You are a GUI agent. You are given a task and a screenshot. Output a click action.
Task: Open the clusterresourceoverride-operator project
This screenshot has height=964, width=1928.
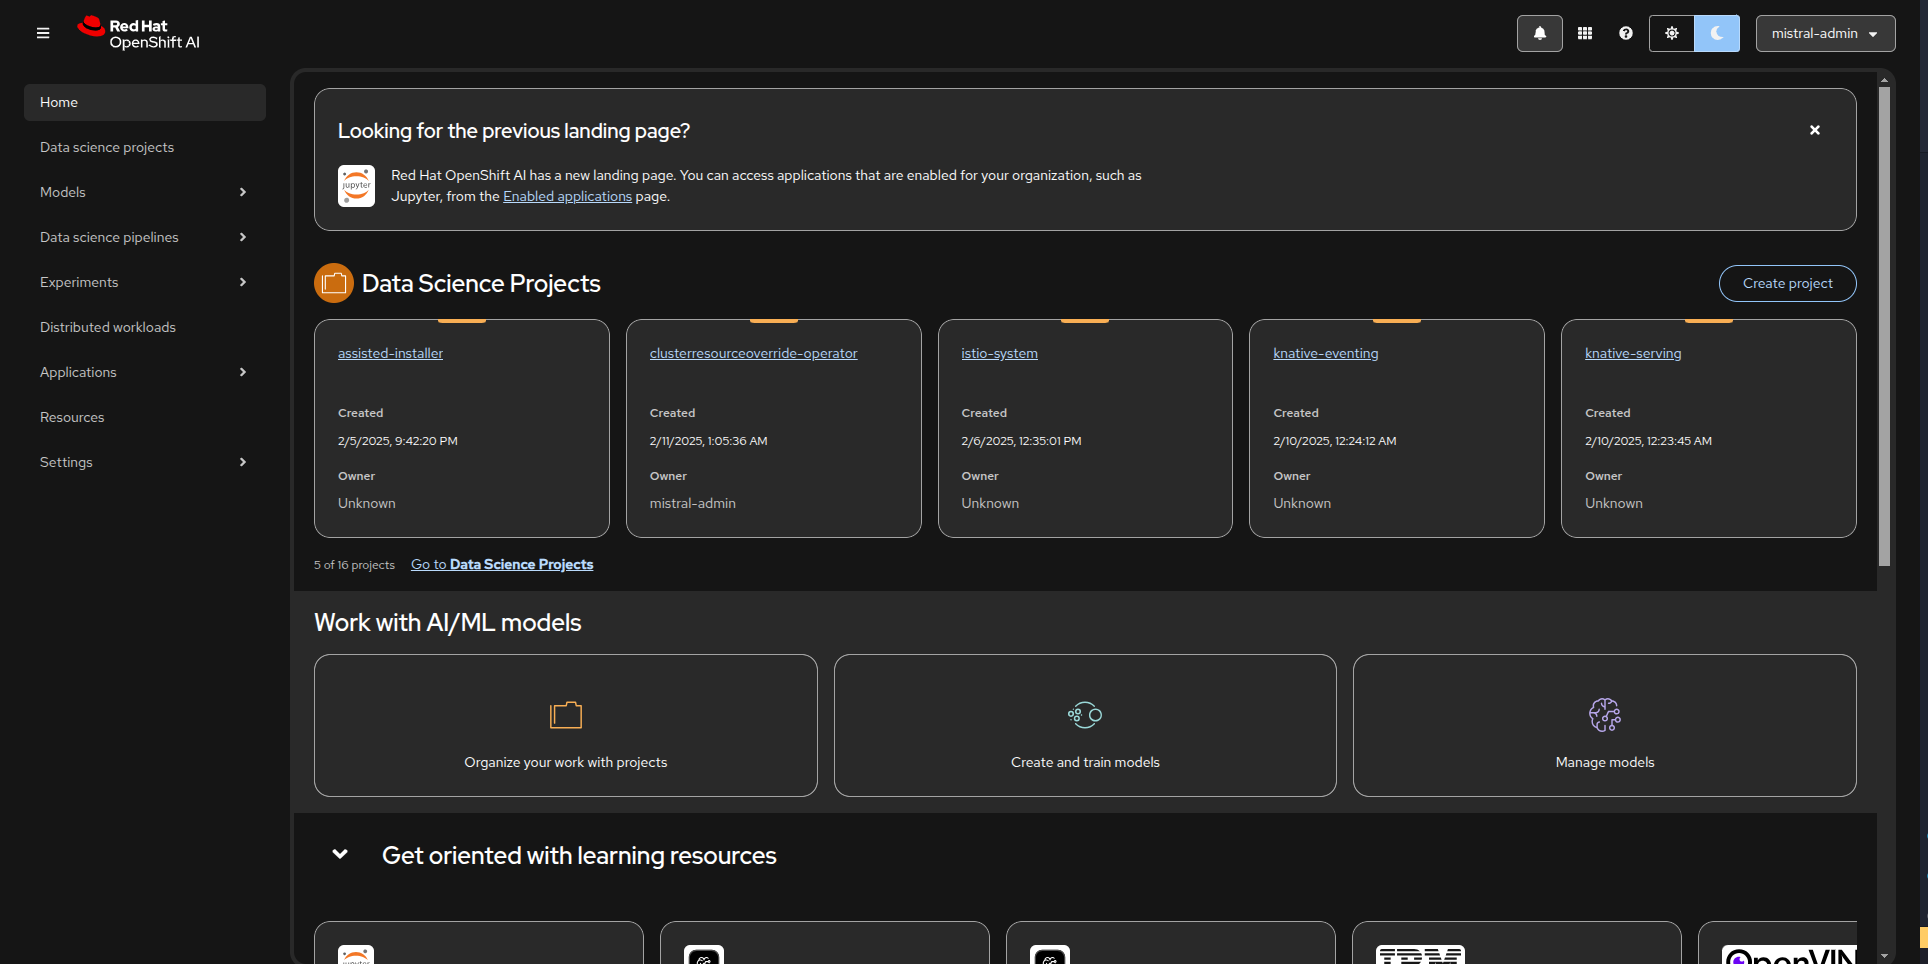pyautogui.click(x=753, y=353)
